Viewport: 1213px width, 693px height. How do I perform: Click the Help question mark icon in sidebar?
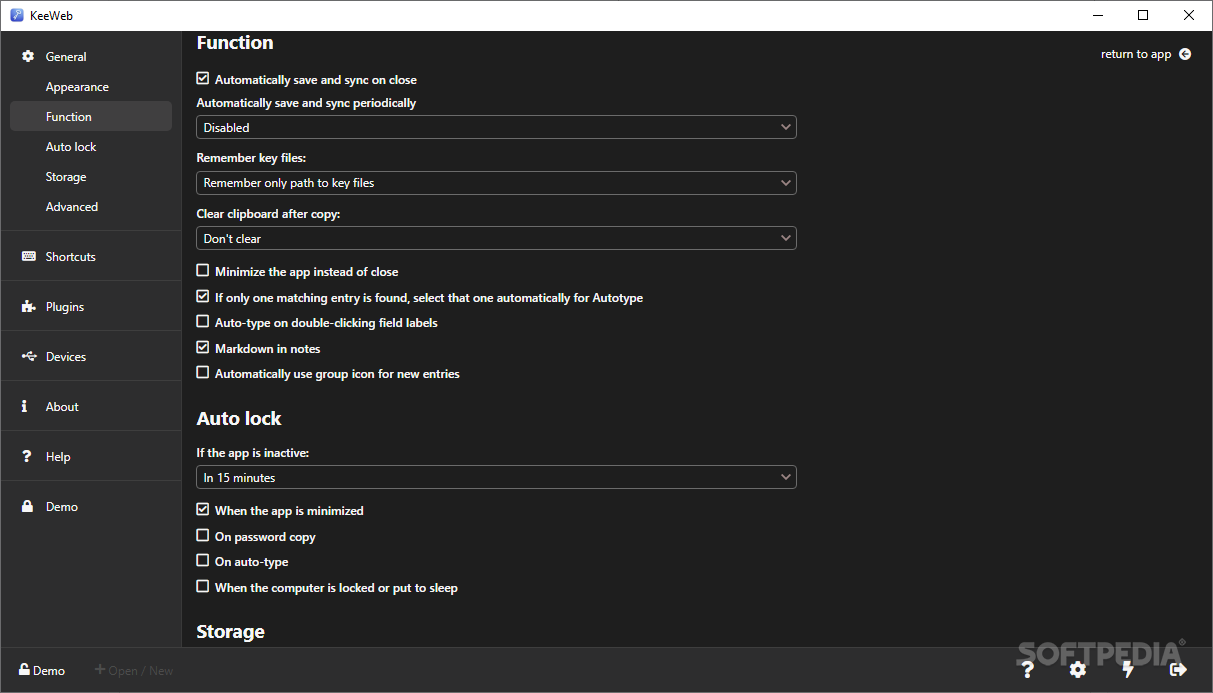click(27, 457)
